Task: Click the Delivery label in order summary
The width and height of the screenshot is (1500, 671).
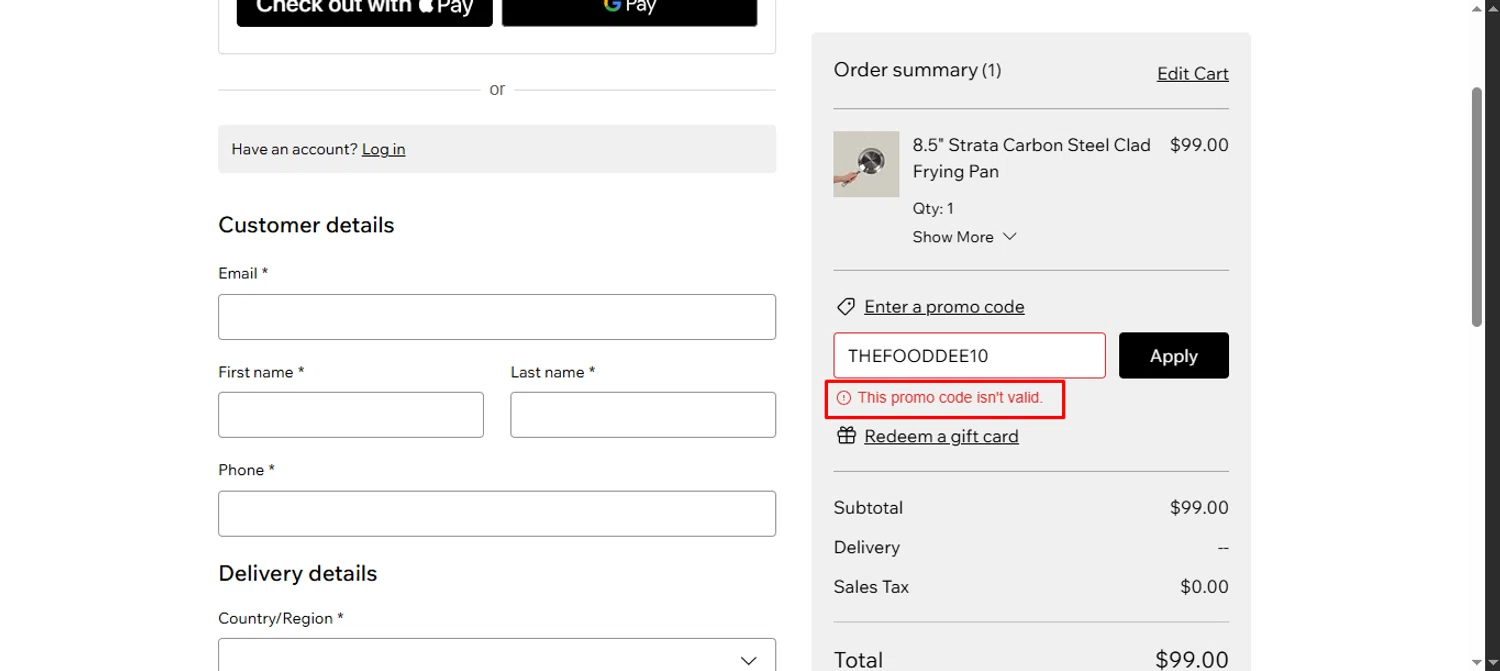Action: point(867,548)
